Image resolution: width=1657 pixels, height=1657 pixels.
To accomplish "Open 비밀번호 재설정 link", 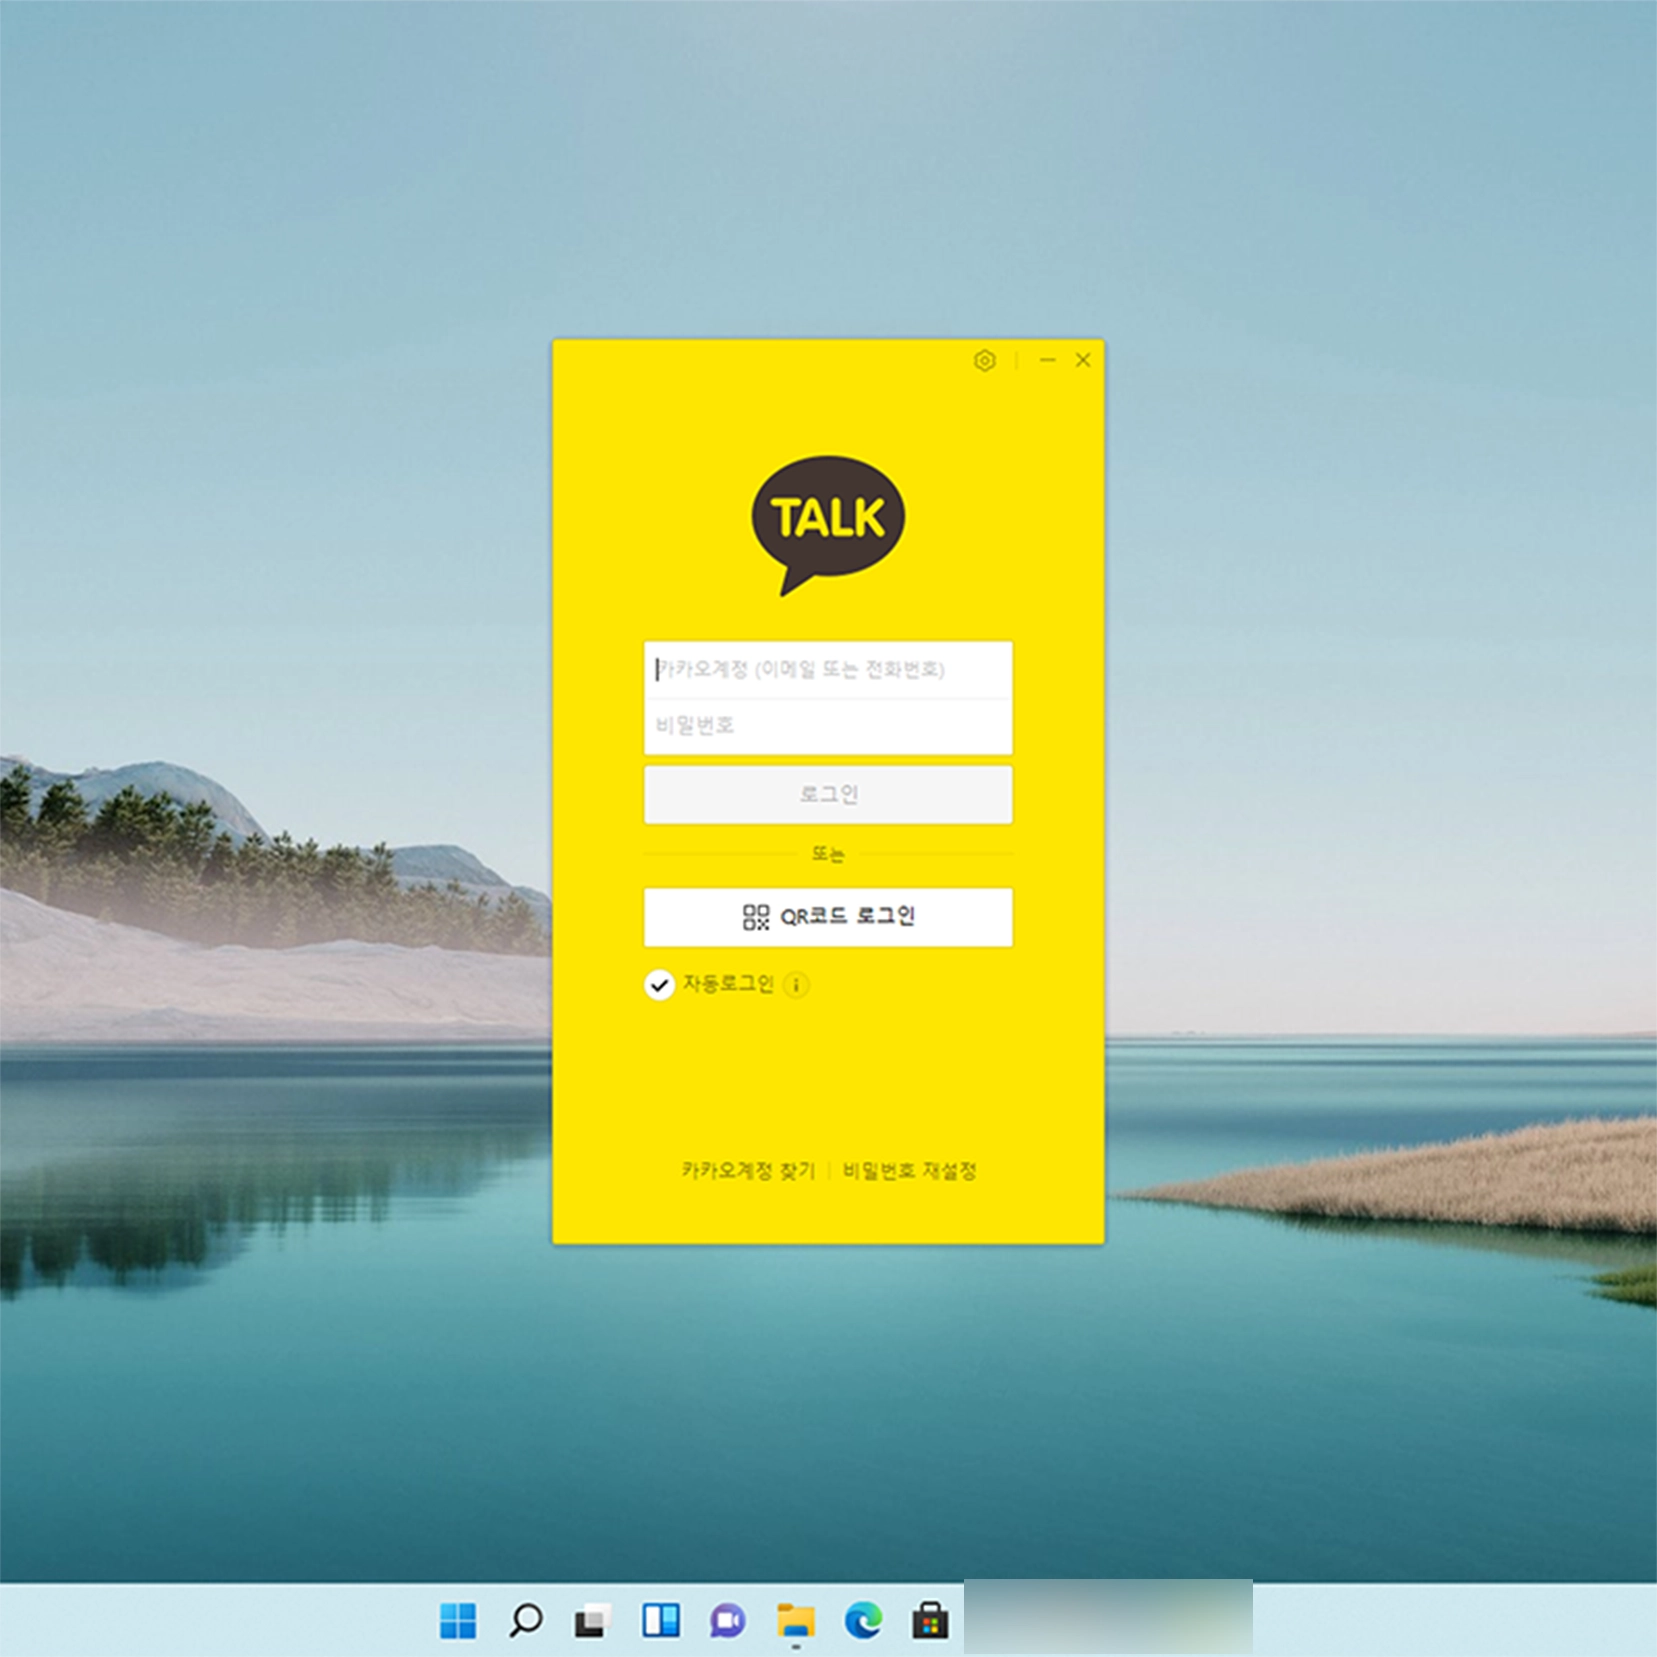I will coord(909,1170).
